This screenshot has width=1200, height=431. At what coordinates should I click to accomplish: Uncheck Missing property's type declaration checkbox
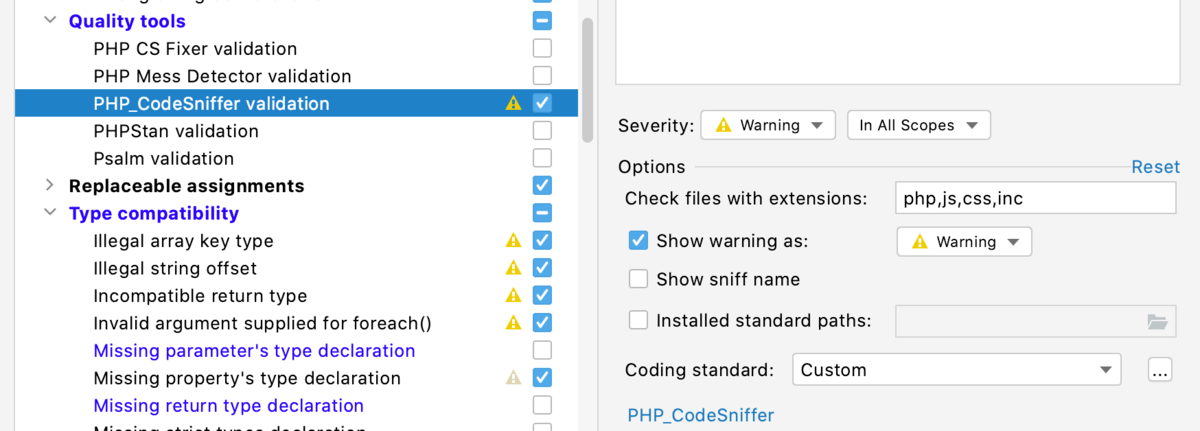point(542,377)
